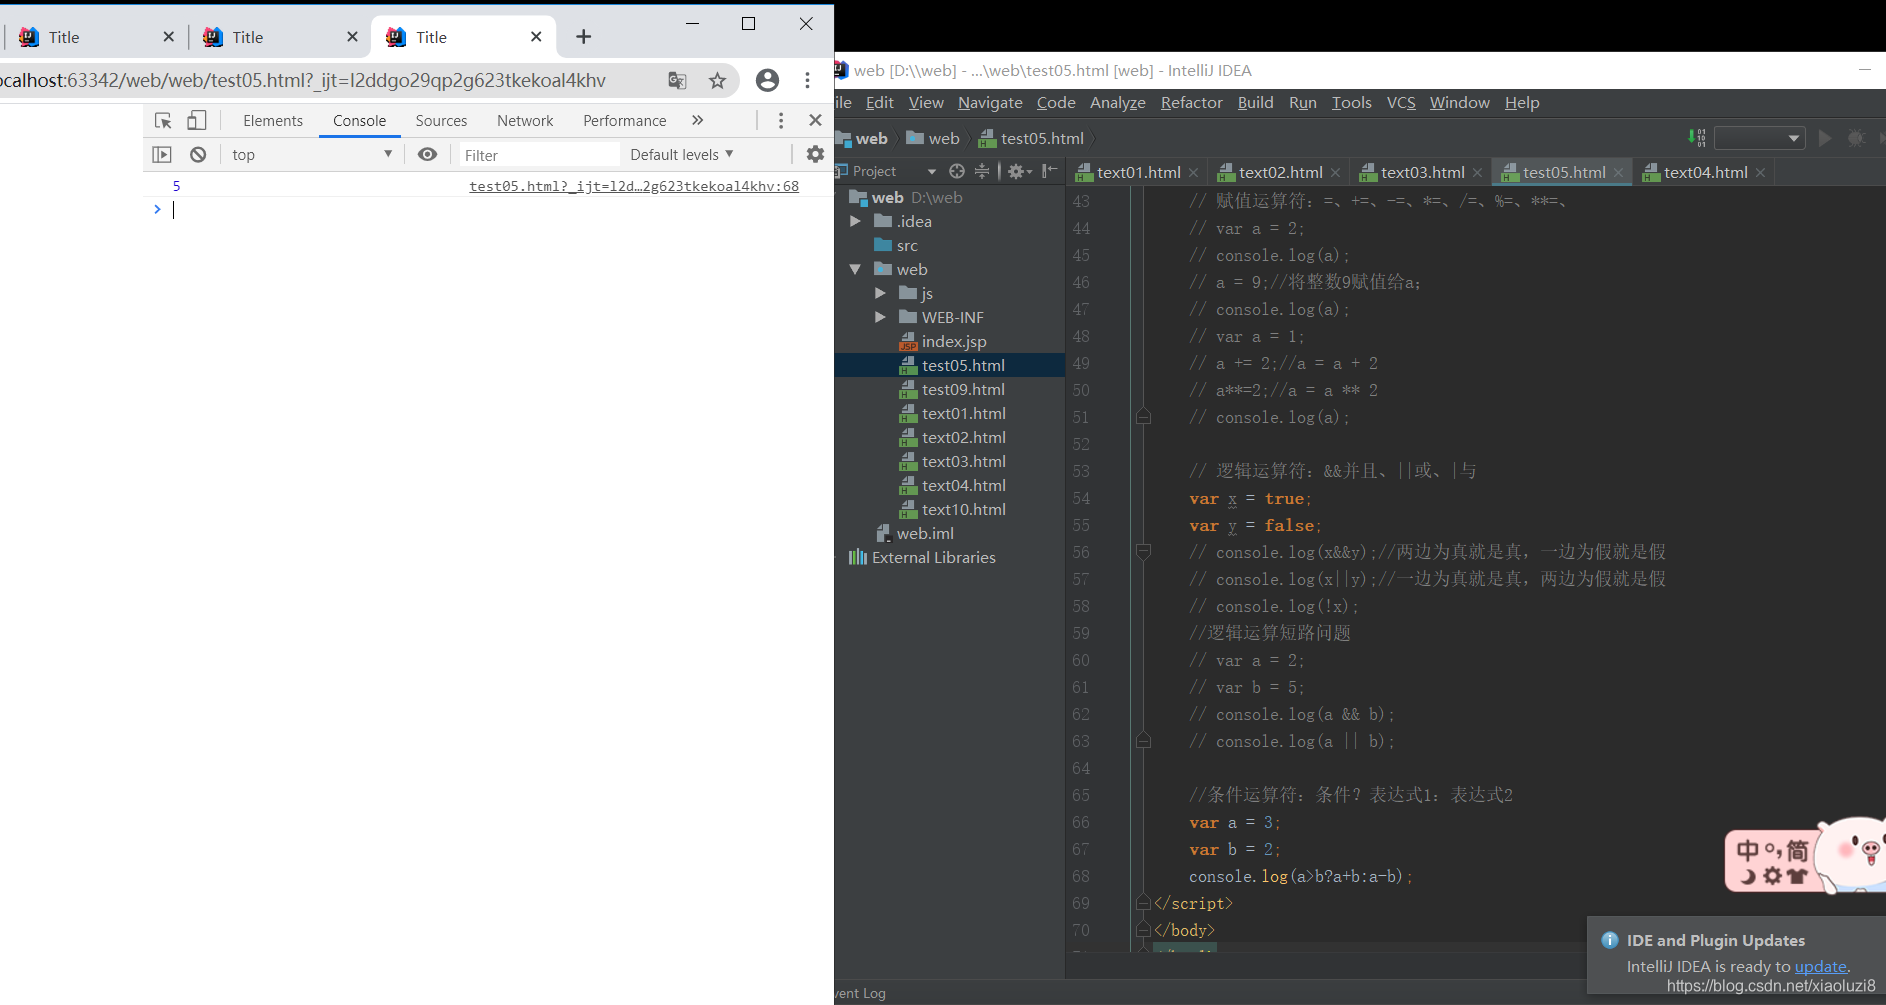Image resolution: width=1886 pixels, height=1005 pixels.
Task: Open the Navigate menu in IntelliJ
Action: click(x=990, y=102)
